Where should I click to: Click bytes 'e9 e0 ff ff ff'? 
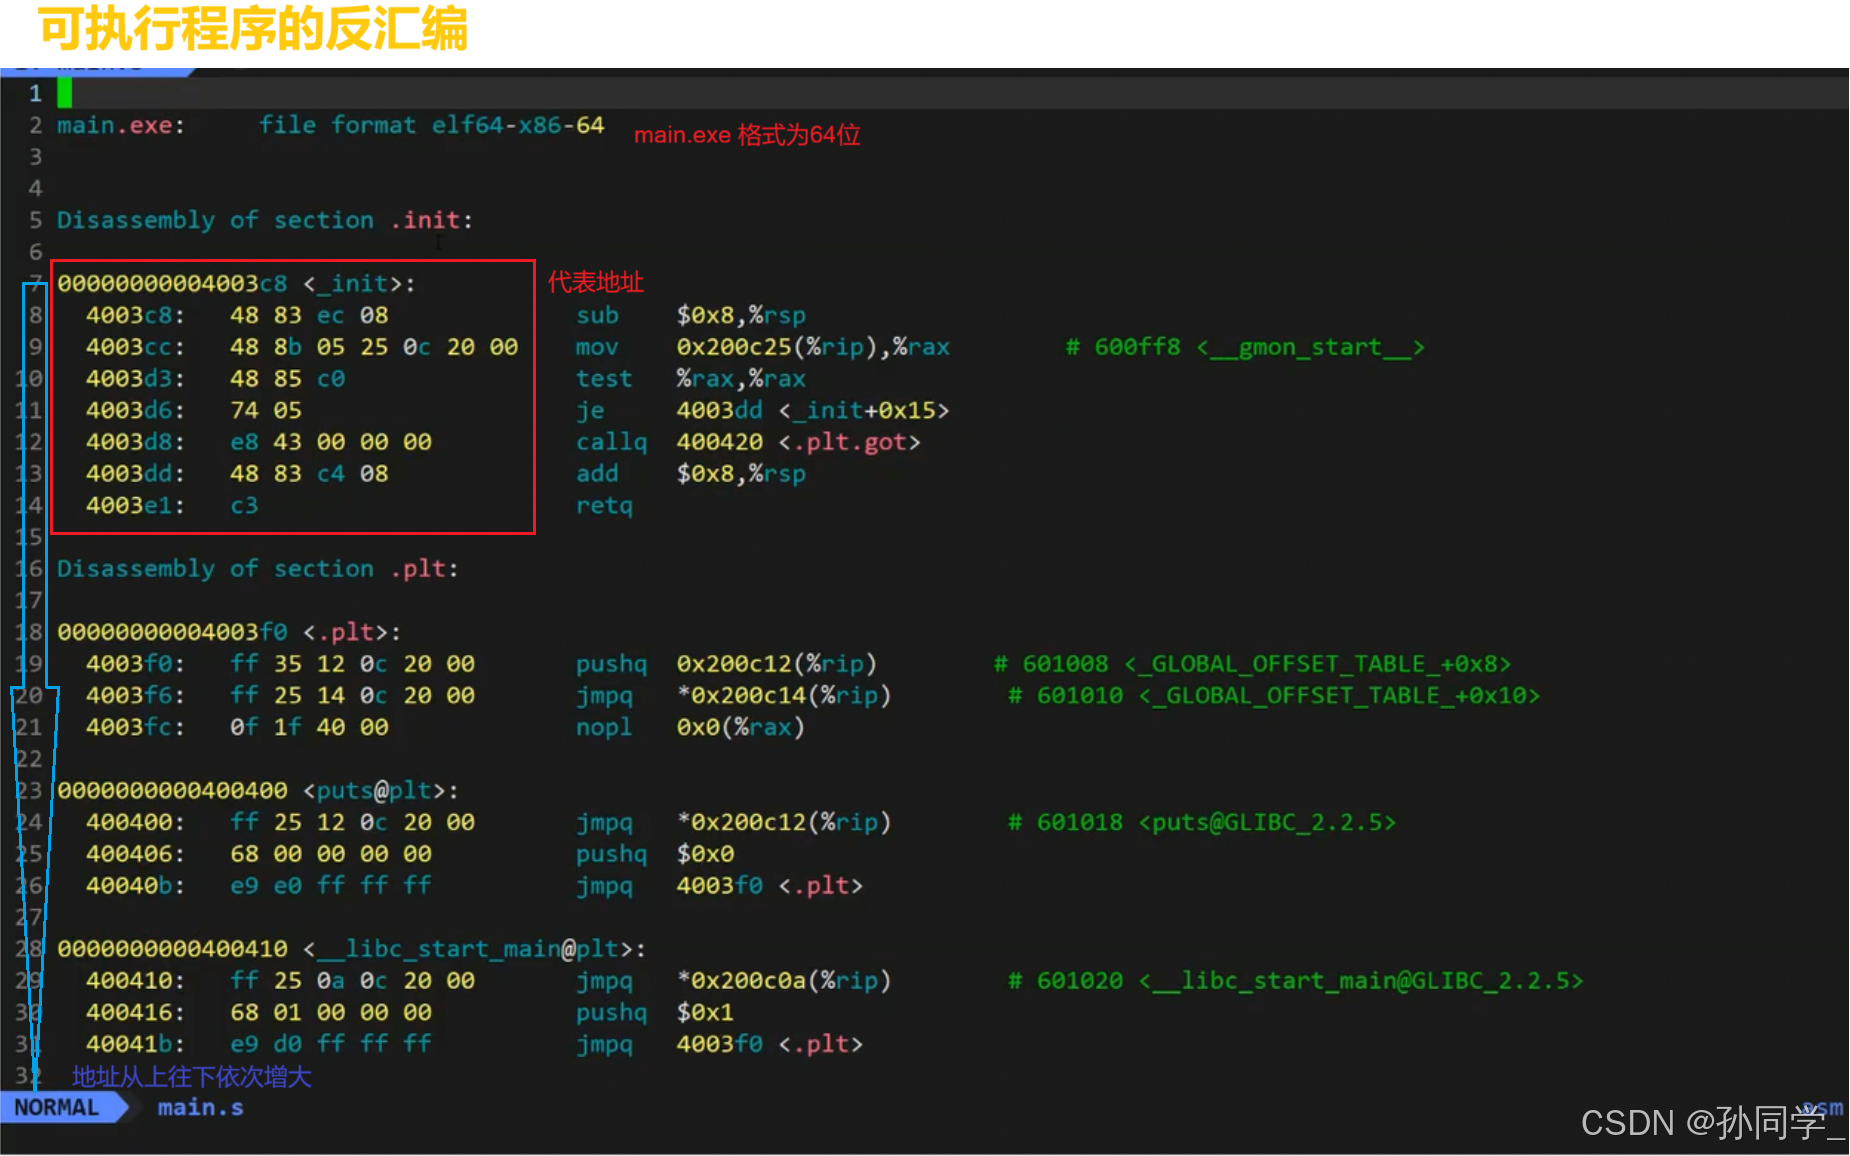[x=331, y=885]
